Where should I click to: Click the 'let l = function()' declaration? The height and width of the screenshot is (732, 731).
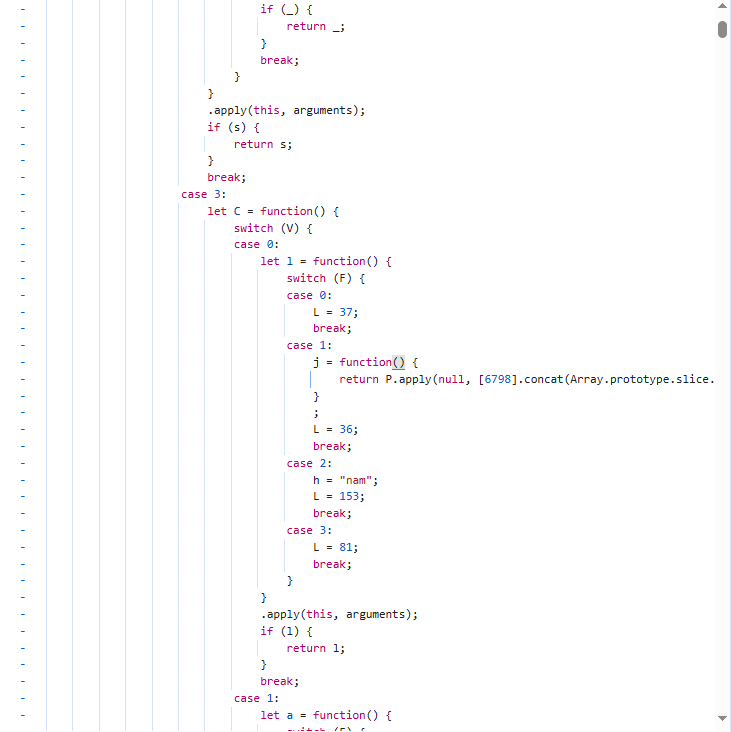326,261
